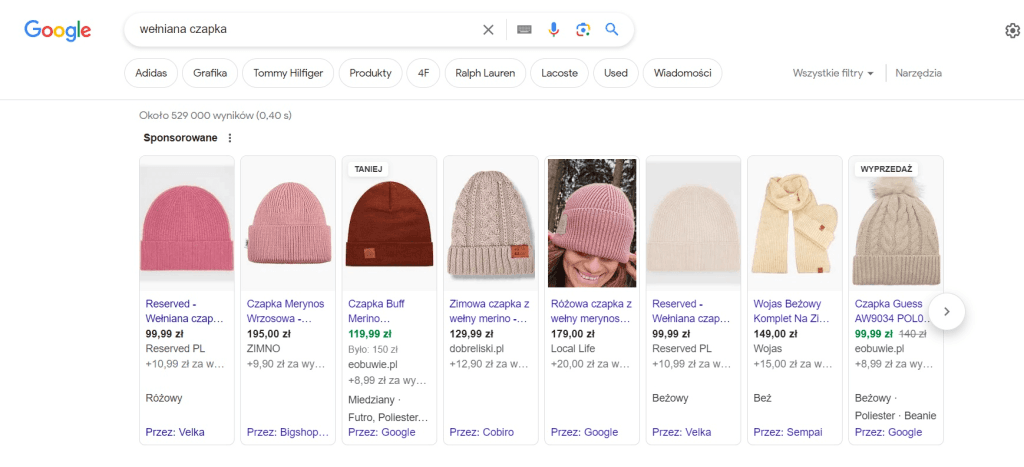
Task: Click the 149,00 zł price
Action: click(x=775, y=334)
